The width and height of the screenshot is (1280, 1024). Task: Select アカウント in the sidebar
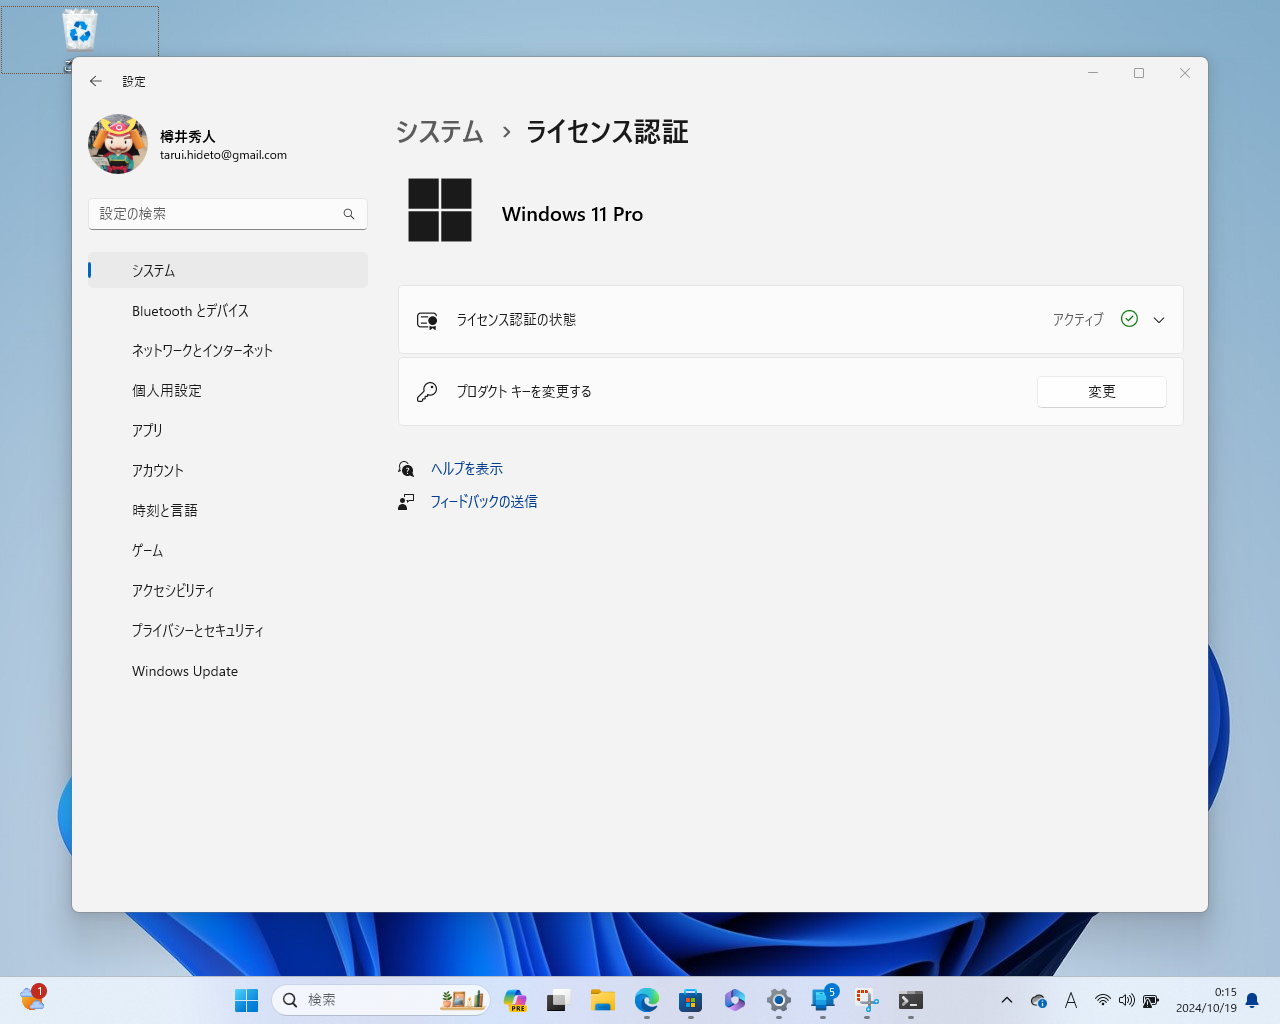point(157,470)
